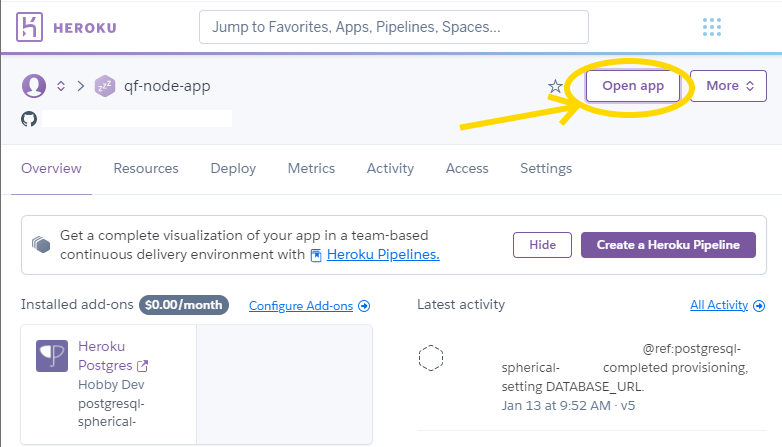Go to the Settings tab
This screenshot has height=447, width=782.
pyautogui.click(x=546, y=169)
